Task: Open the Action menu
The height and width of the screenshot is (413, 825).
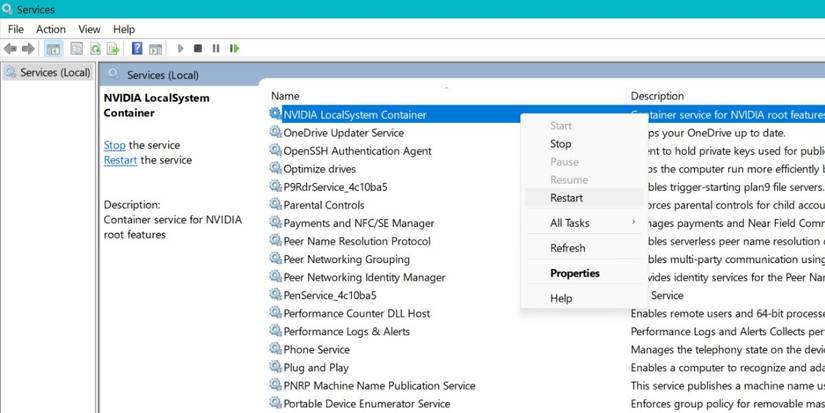Action: [51, 29]
